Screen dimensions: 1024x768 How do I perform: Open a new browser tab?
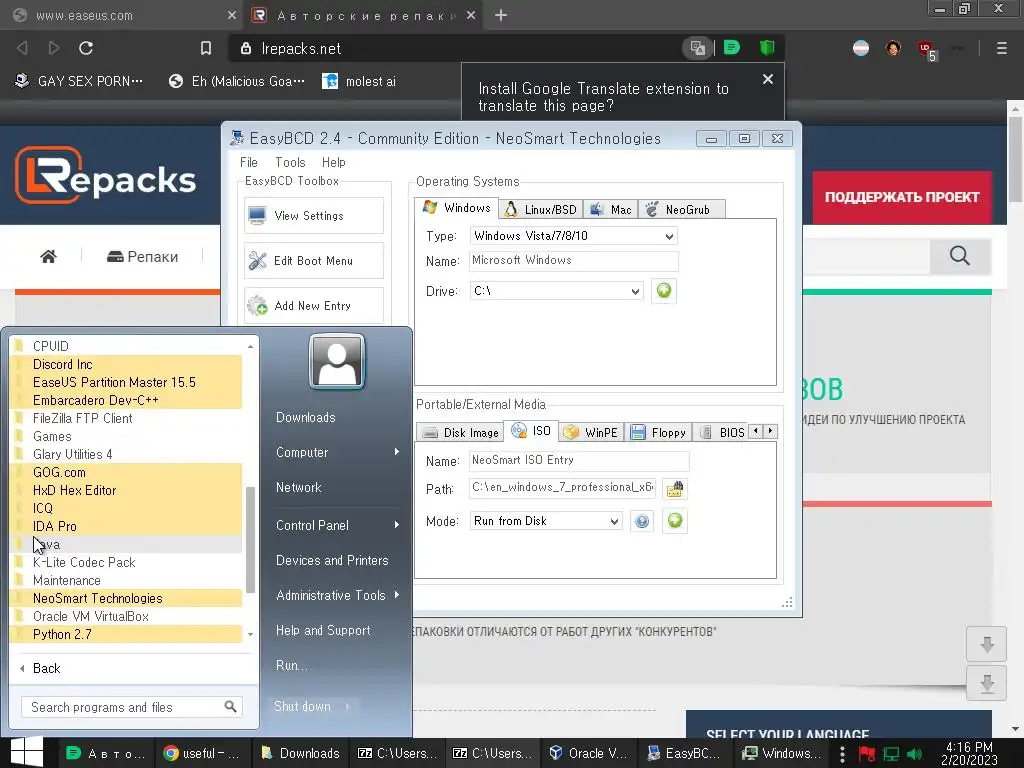[x=501, y=15]
